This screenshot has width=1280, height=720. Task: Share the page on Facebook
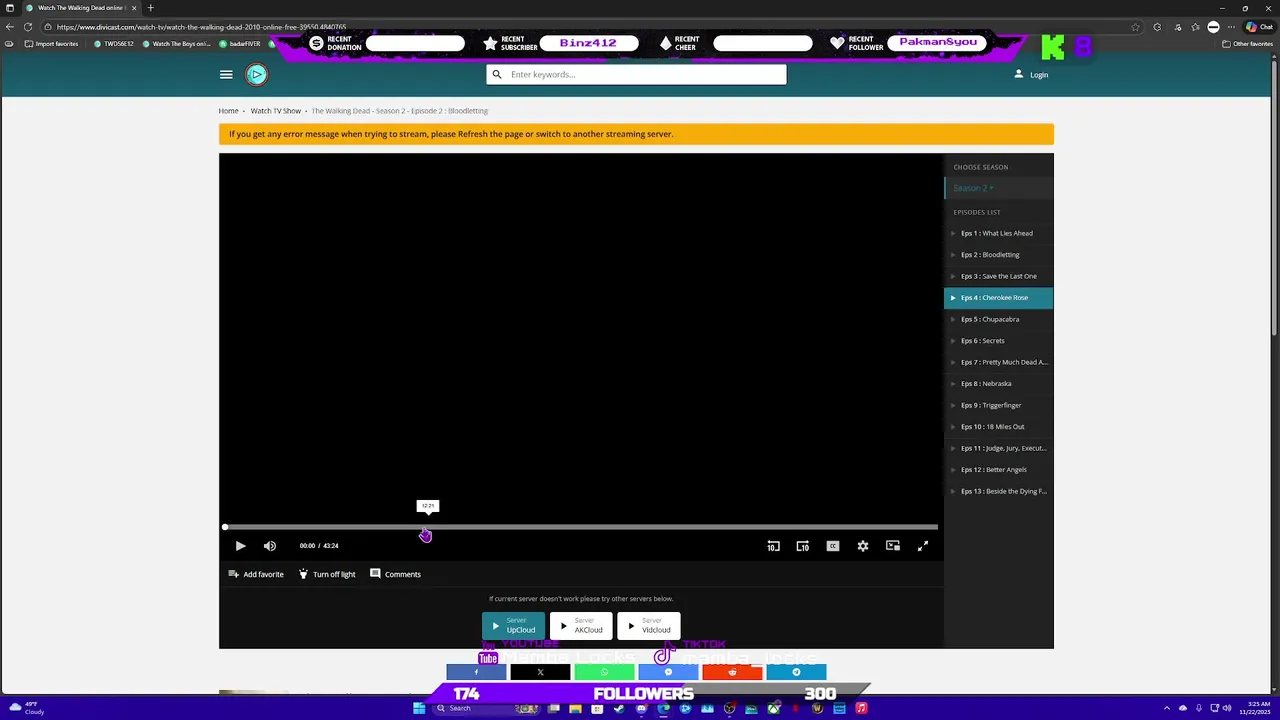coord(476,672)
